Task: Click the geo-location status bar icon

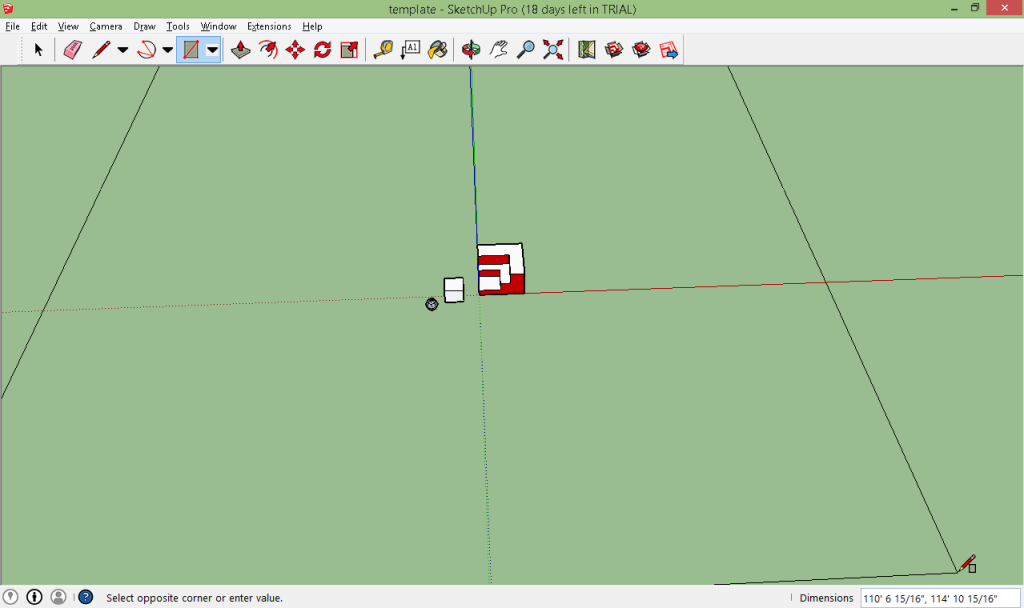Action: 11,597
